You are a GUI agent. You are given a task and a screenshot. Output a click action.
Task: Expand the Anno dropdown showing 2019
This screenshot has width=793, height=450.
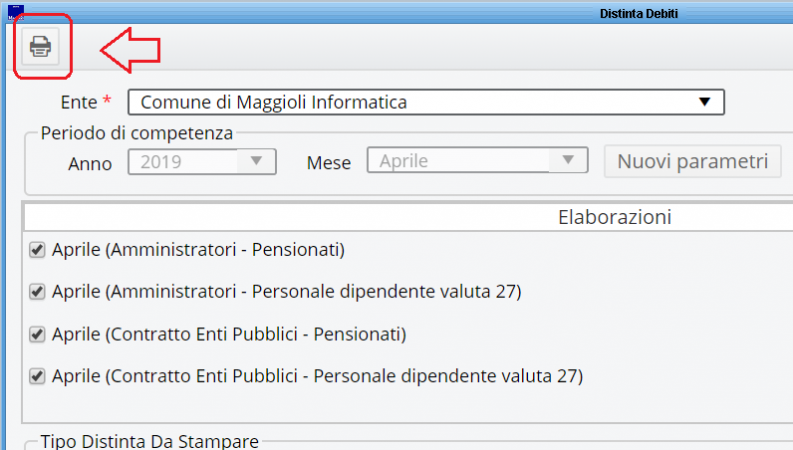click(x=255, y=160)
